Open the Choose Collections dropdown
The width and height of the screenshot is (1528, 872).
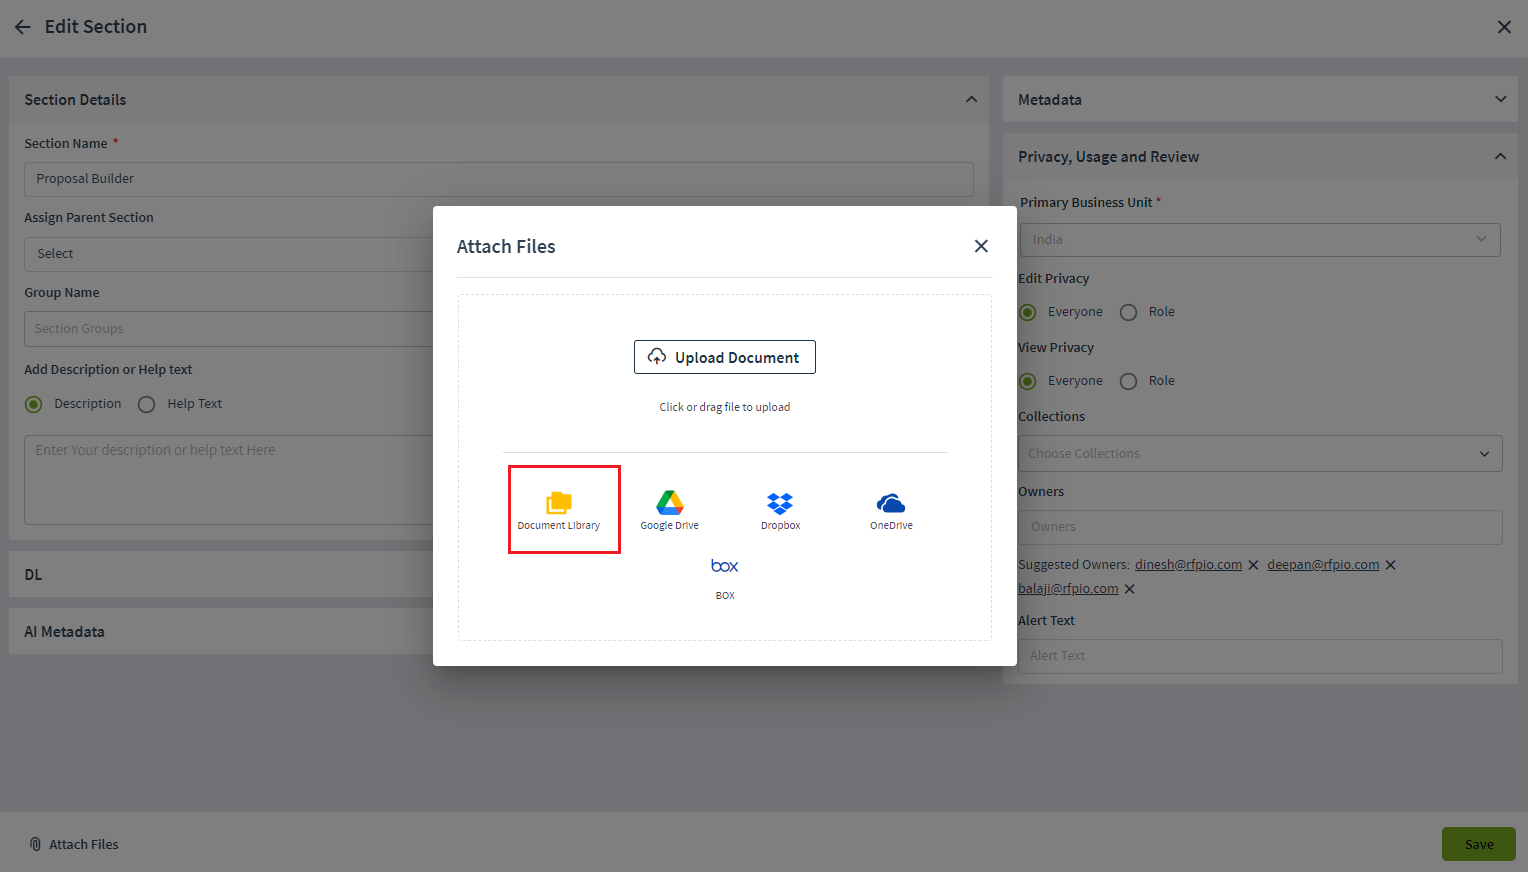pyautogui.click(x=1260, y=453)
